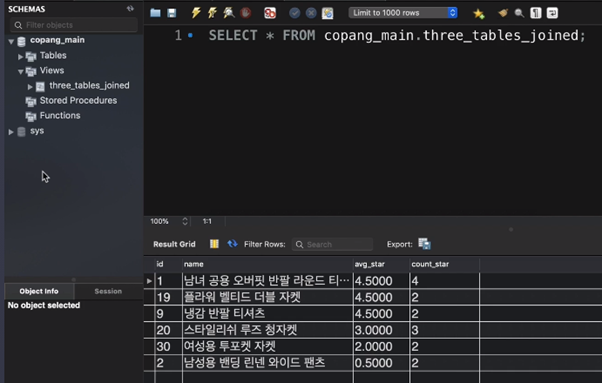This screenshot has height=383, width=602.
Task: Select the Stored Procedures tree item
Action: [x=78, y=101]
